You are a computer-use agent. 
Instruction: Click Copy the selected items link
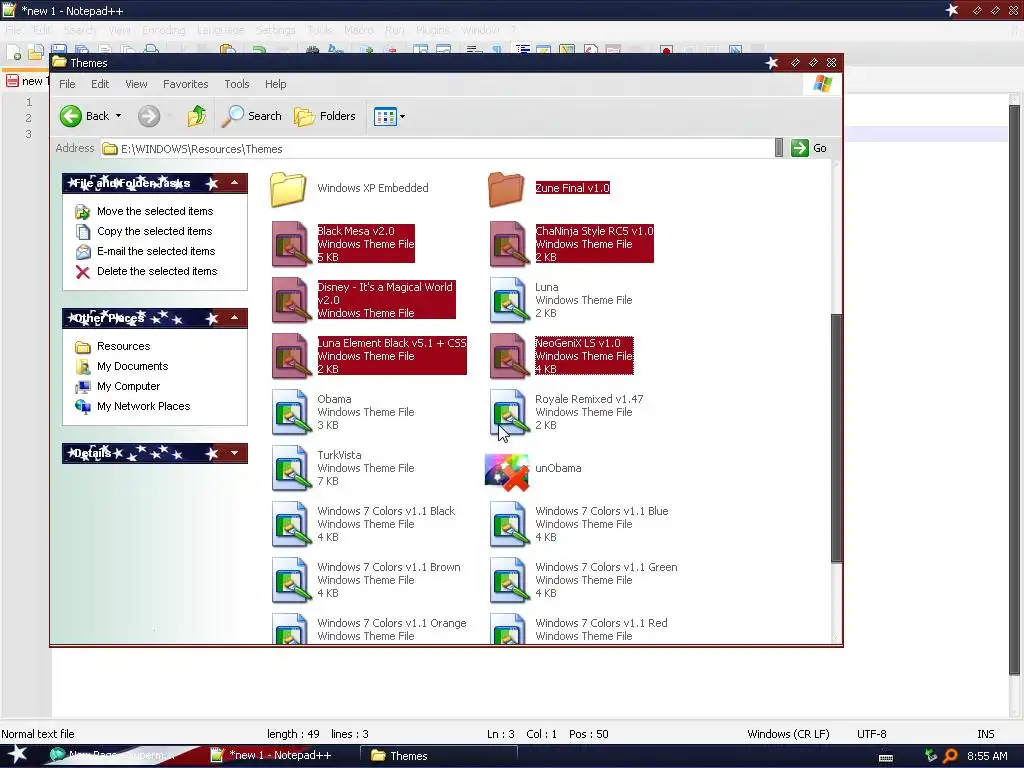(154, 231)
